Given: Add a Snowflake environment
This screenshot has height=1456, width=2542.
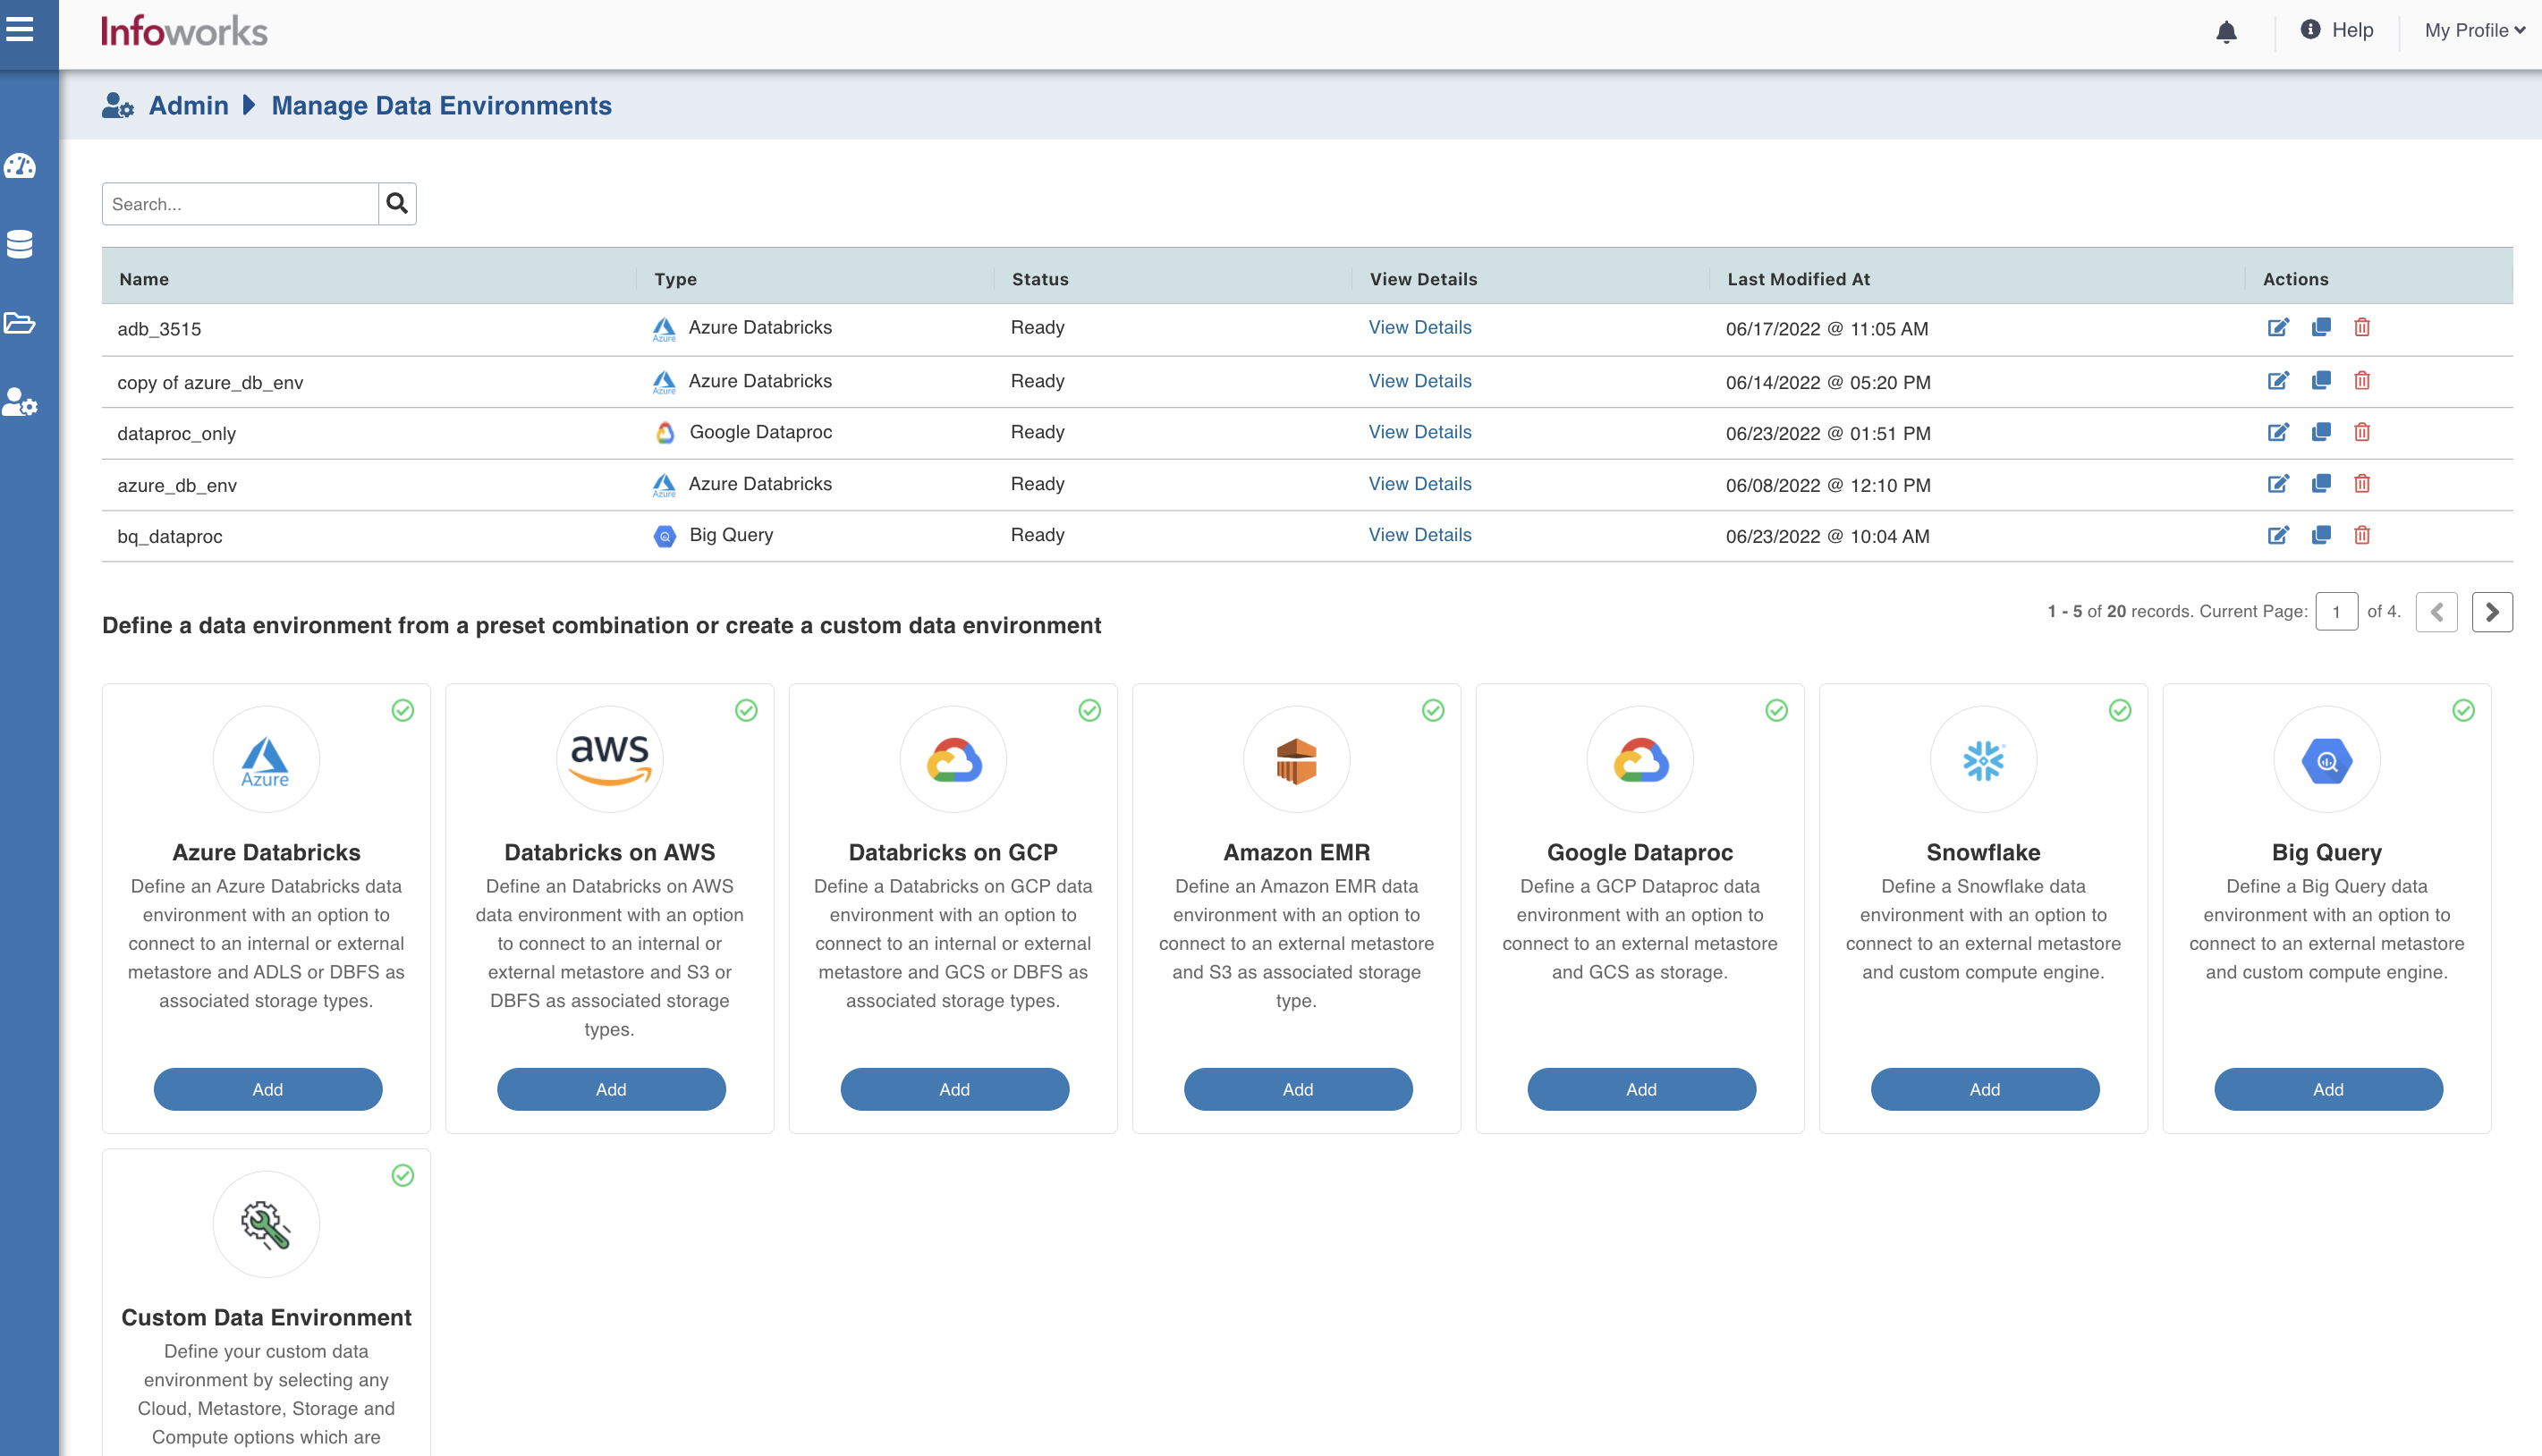Looking at the screenshot, I should pos(1985,1089).
